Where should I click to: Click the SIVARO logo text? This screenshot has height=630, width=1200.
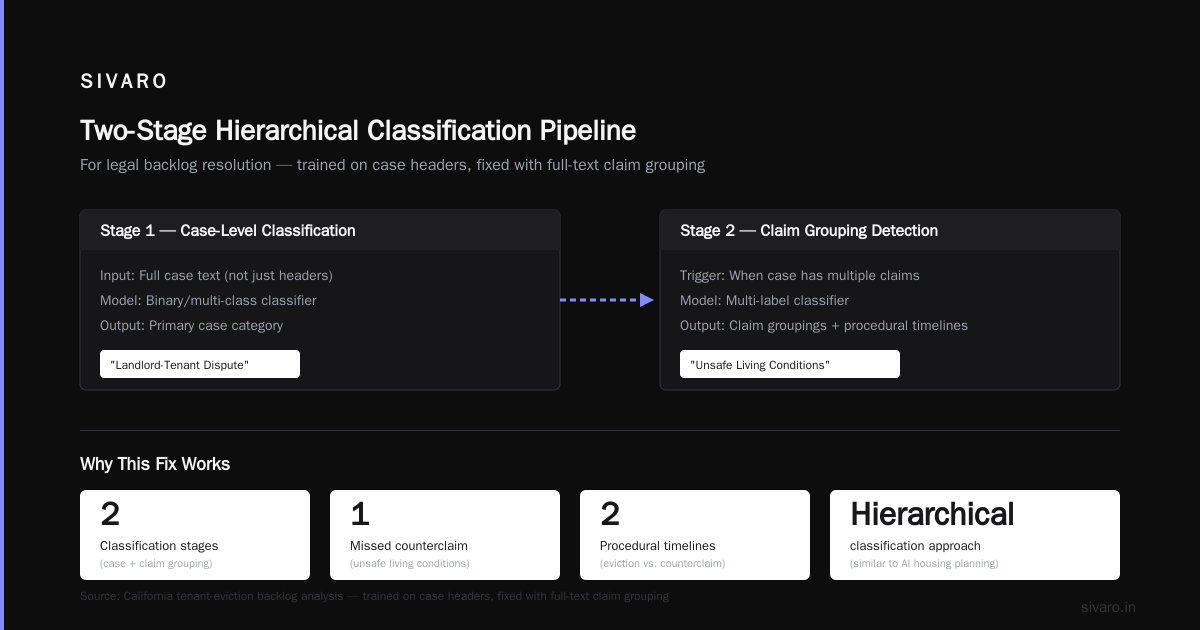(124, 82)
